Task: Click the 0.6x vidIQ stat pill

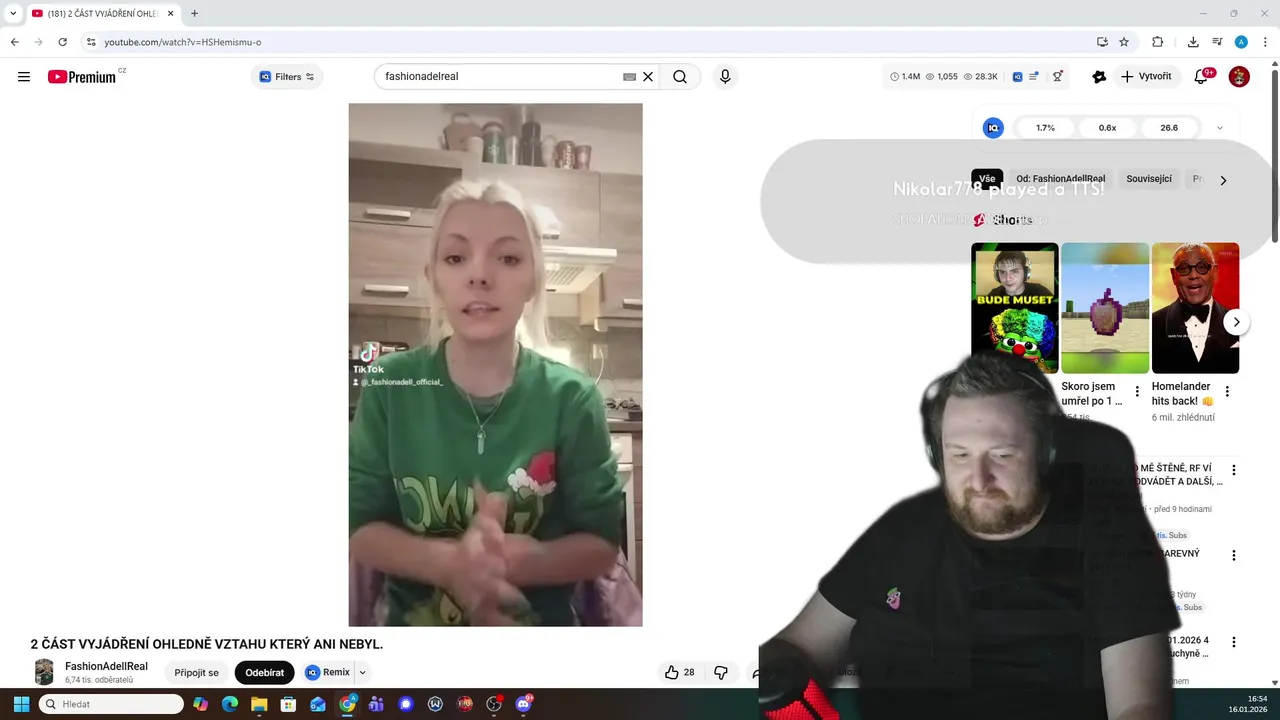Action: (x=1107, y=128)
